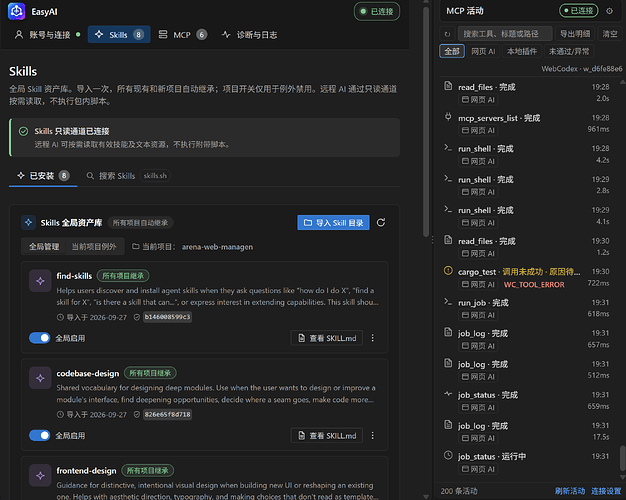
Task: Click the 连接设置 link
Action: coord(606,491)
